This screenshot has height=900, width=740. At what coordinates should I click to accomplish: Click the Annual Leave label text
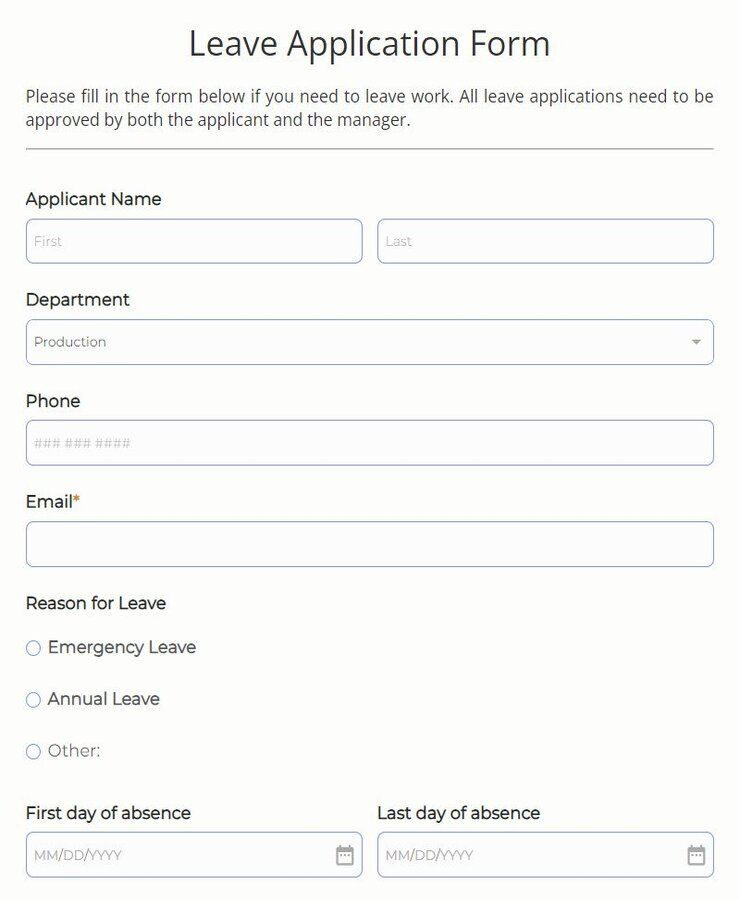[103, 700]
